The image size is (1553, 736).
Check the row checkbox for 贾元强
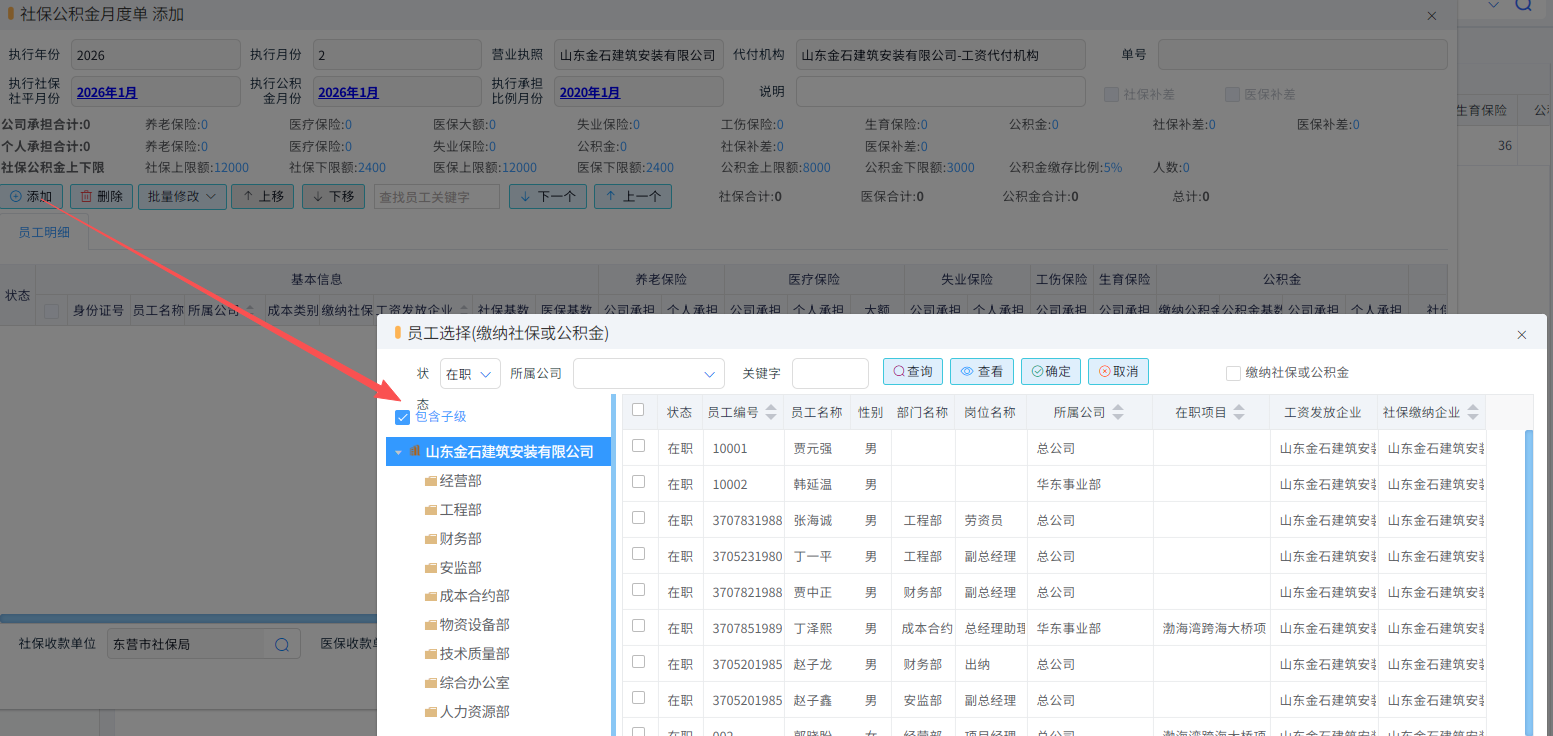pos(639,446)
